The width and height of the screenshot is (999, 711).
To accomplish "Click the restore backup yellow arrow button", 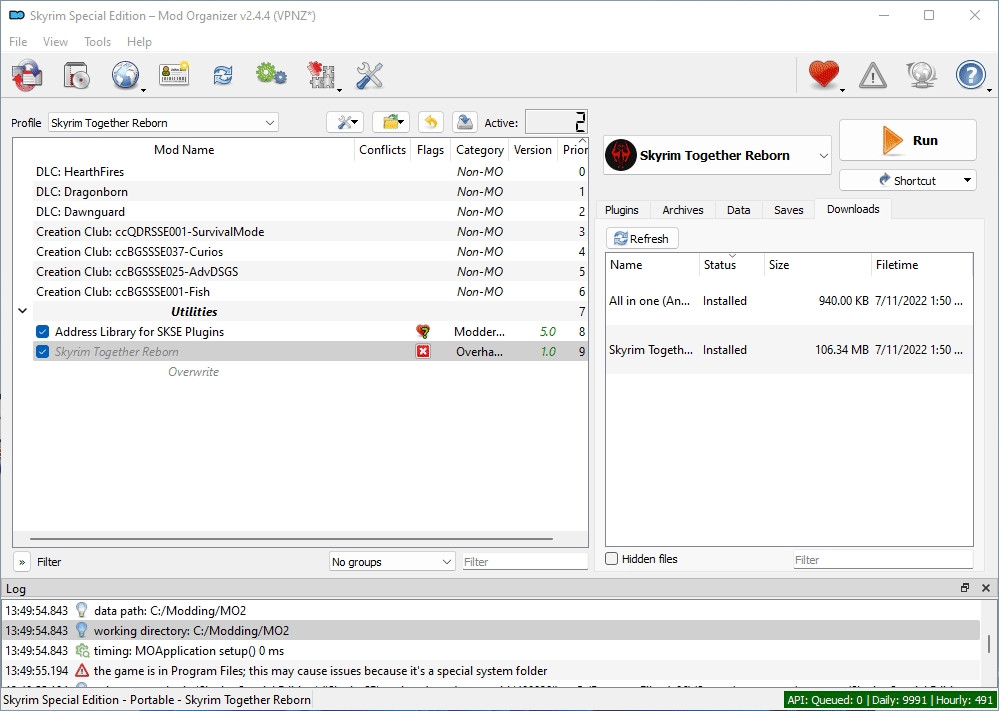I will click(x=430, y=122).
